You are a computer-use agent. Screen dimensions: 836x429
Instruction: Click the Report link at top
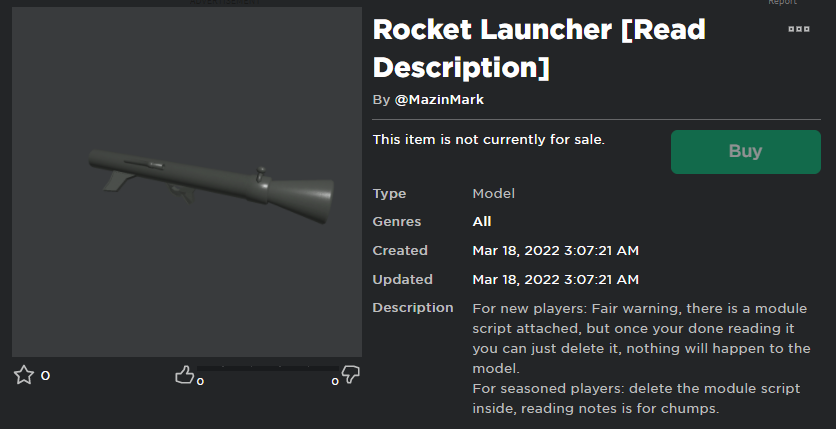(782, 3)
